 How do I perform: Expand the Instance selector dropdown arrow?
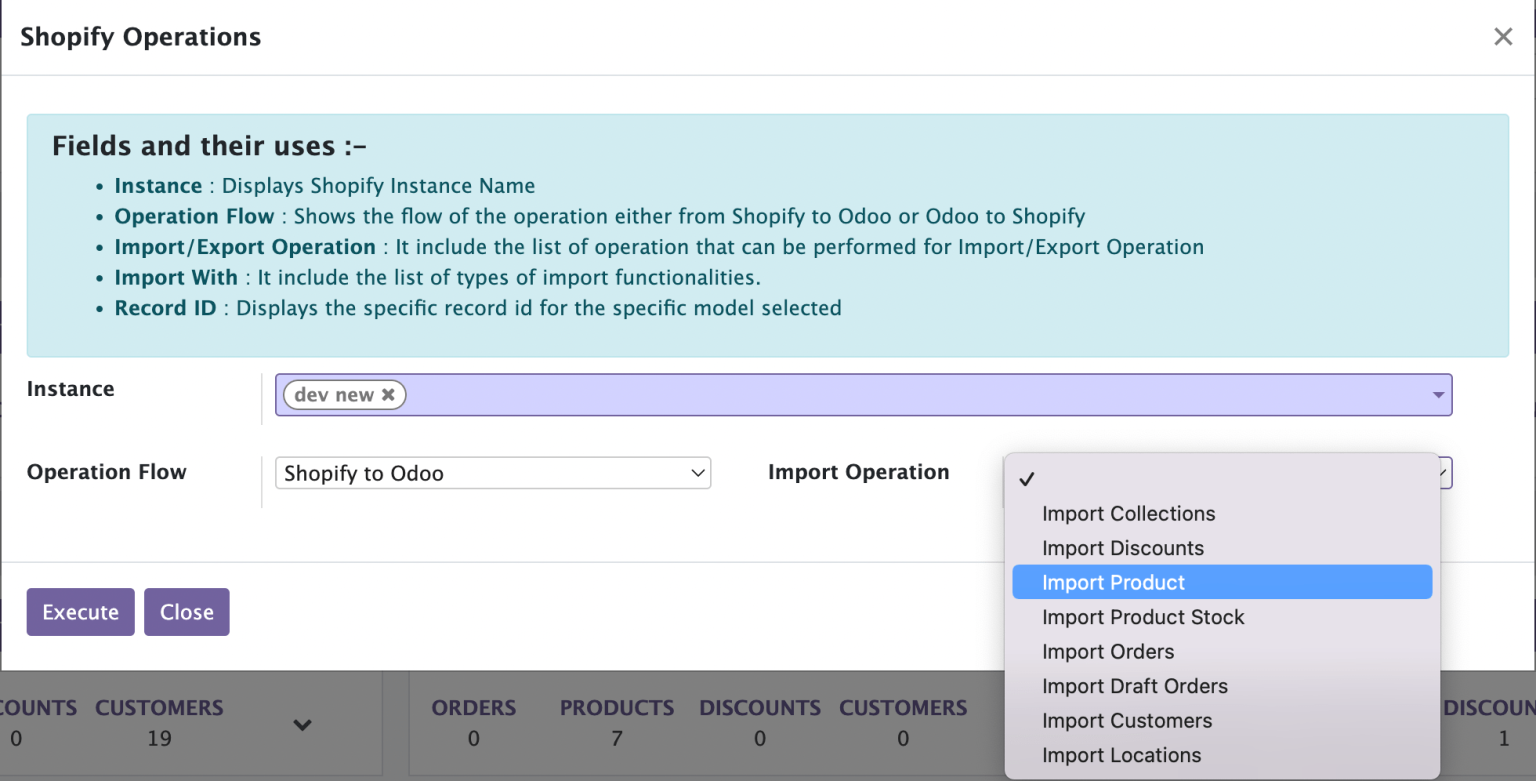(1437, 394)
